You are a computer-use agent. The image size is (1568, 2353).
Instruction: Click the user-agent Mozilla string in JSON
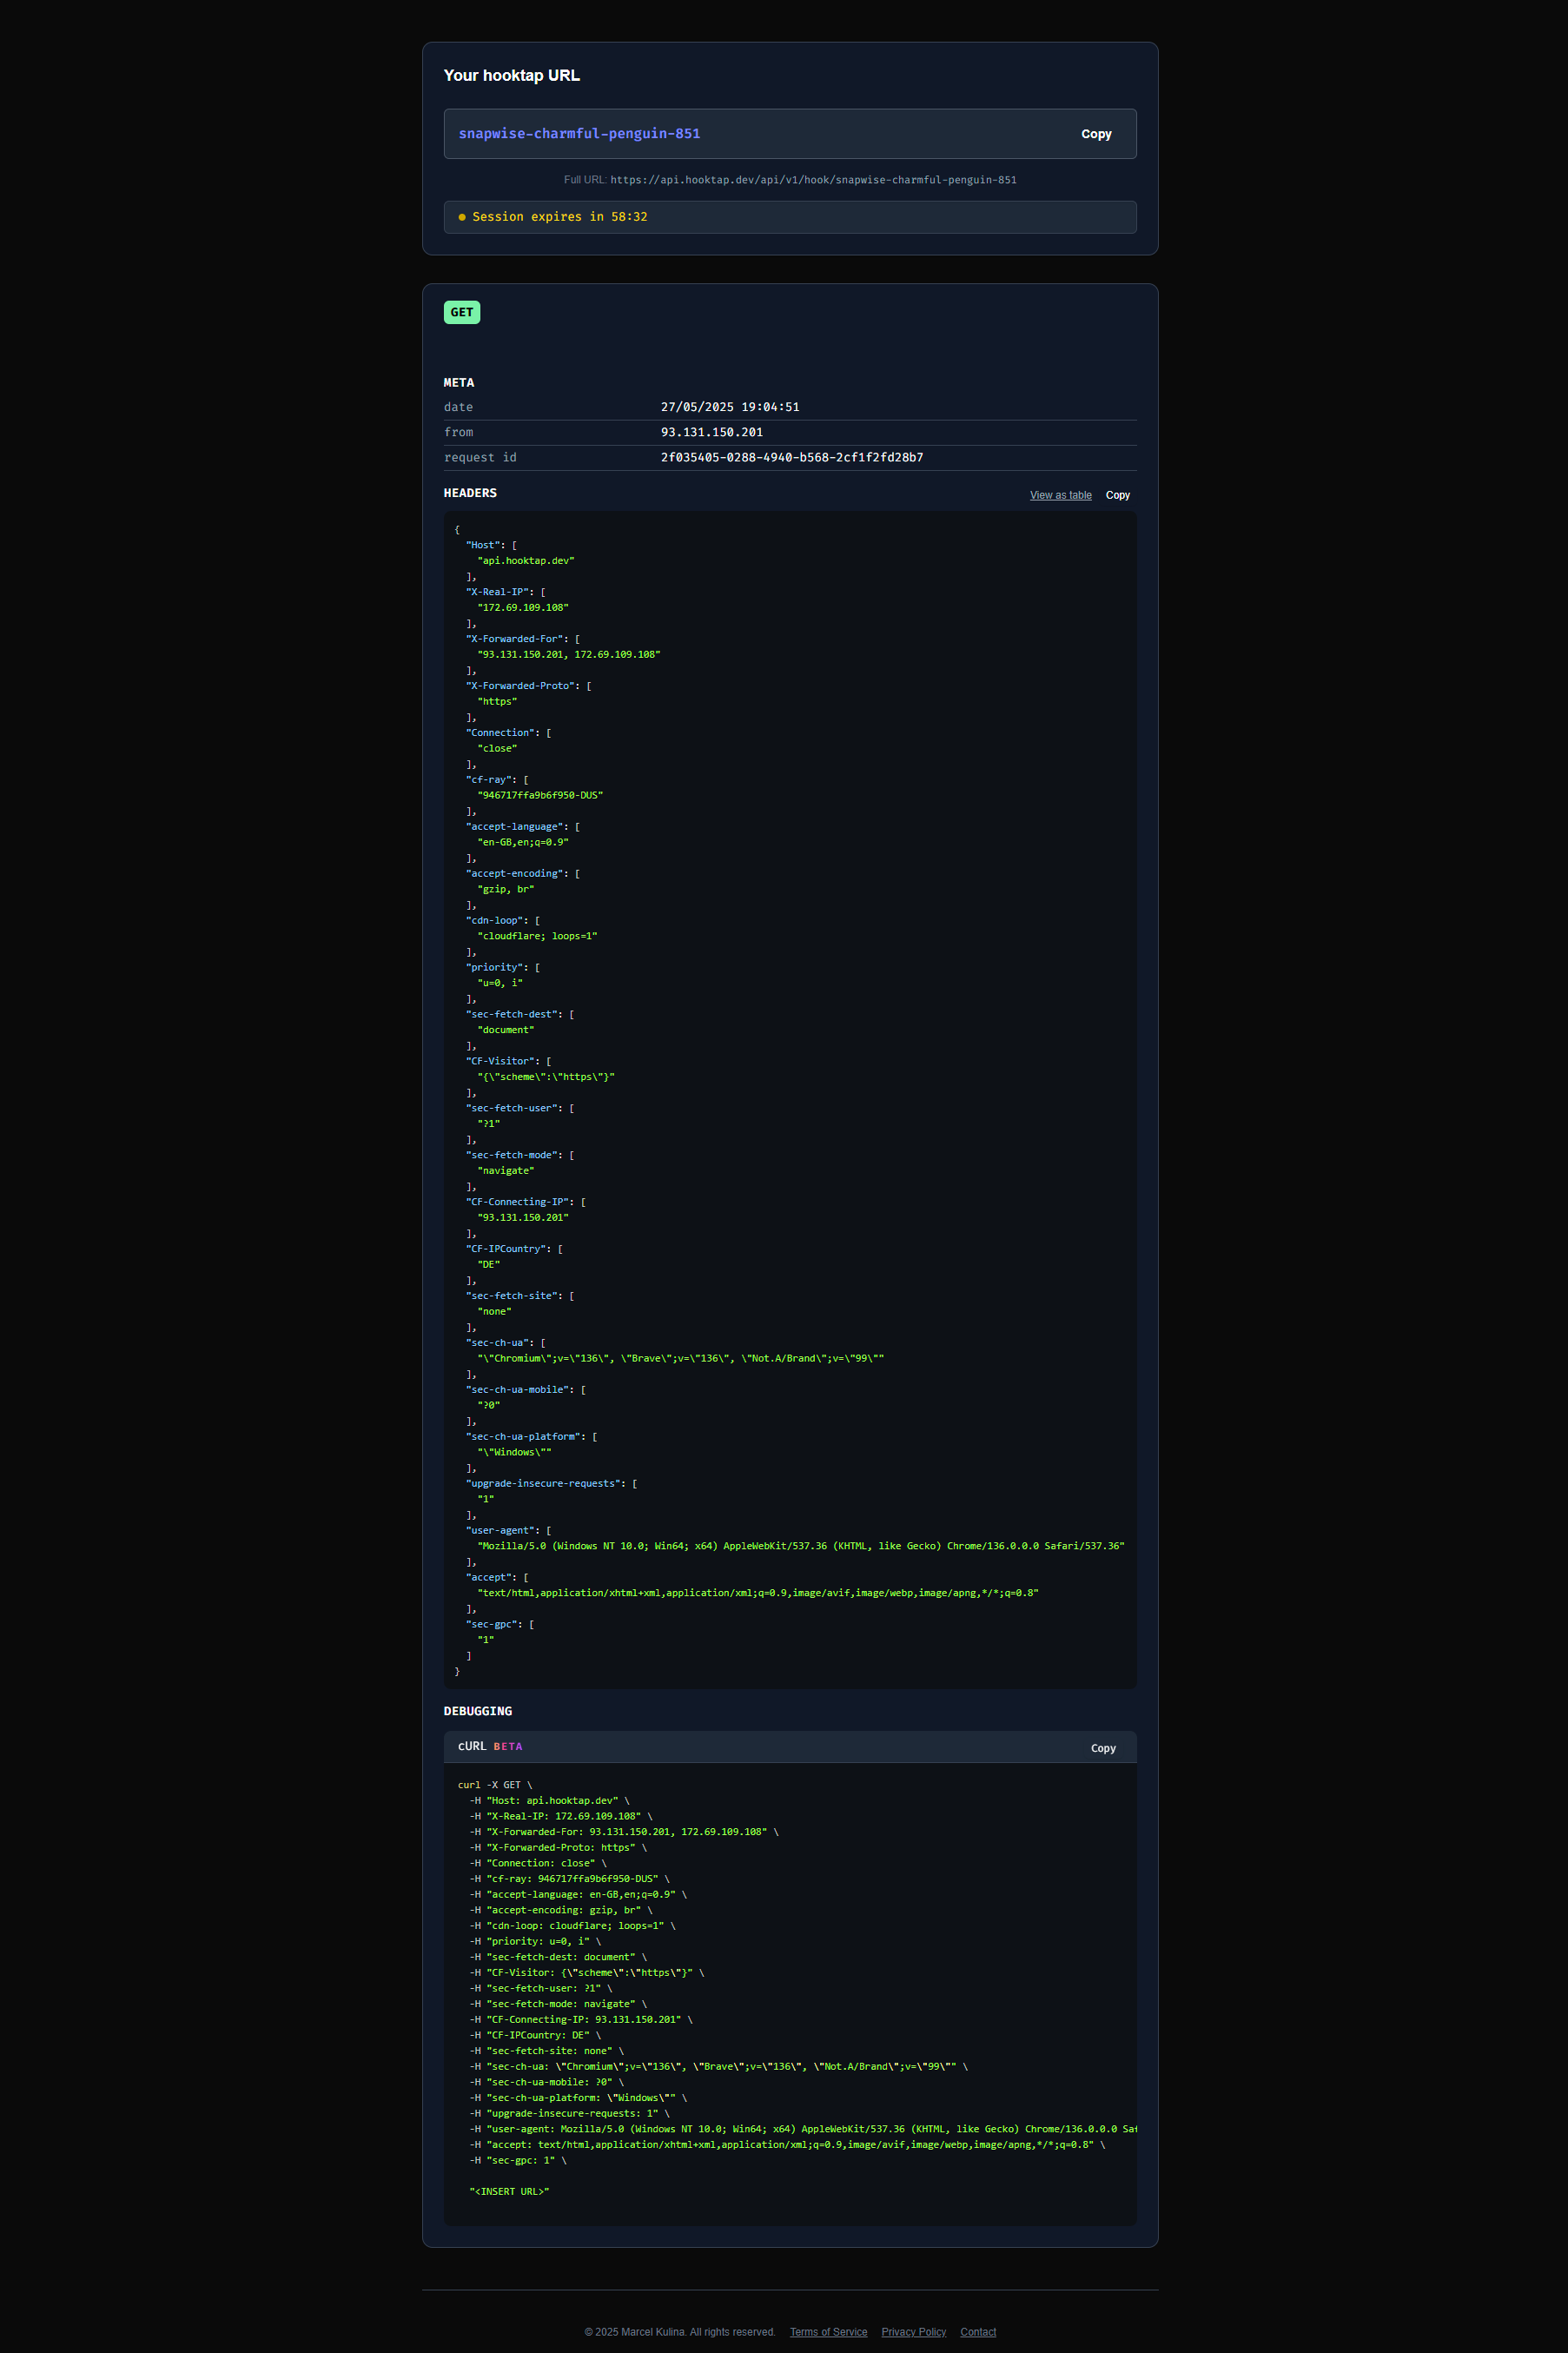pyautogui.click(x=801, y=1546)
